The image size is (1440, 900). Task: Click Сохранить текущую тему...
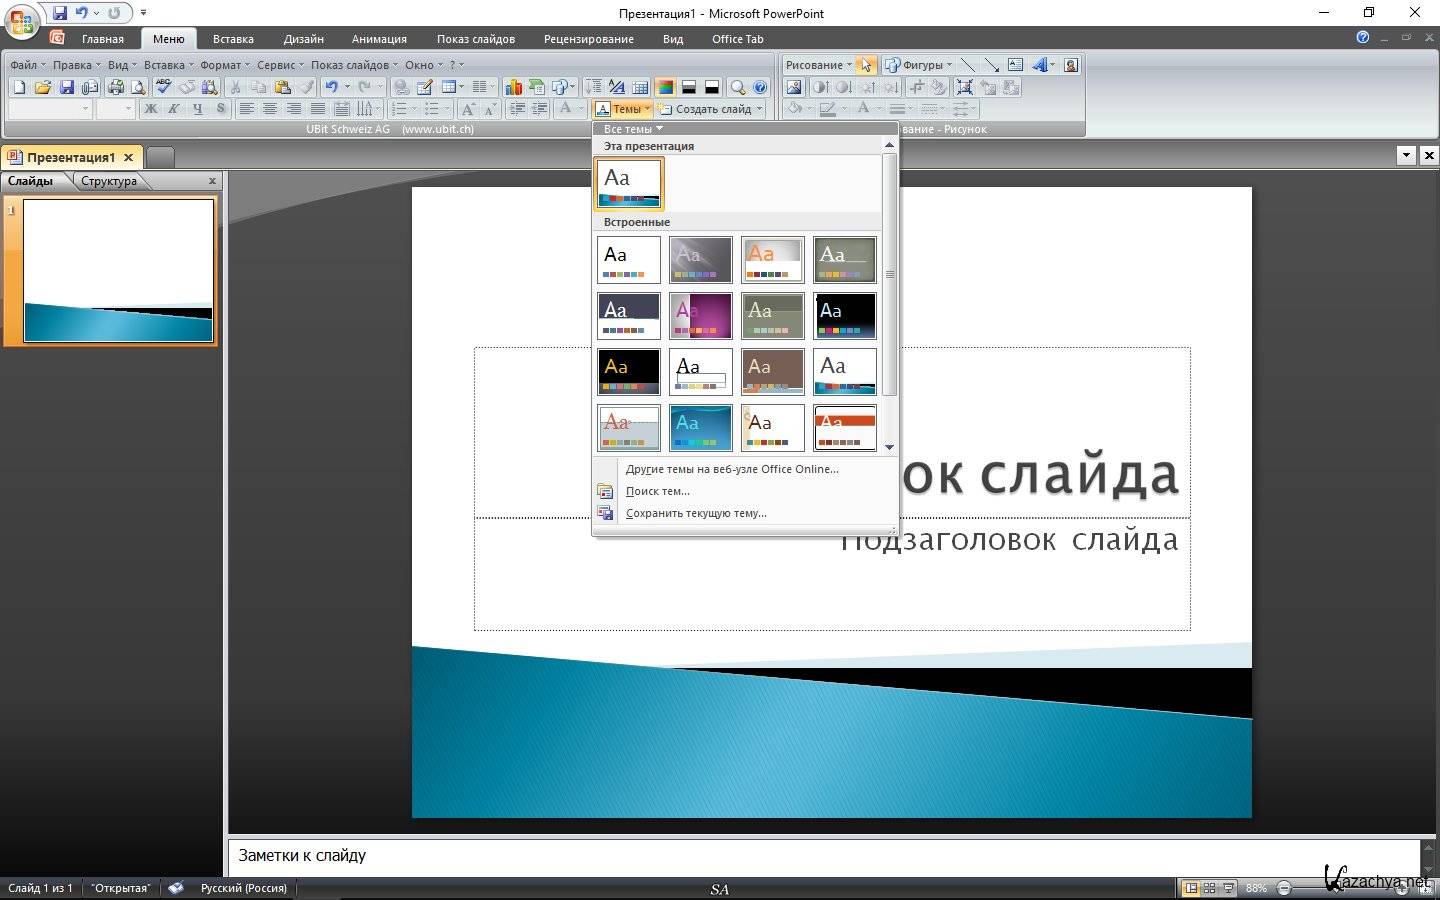coord(696,513)
